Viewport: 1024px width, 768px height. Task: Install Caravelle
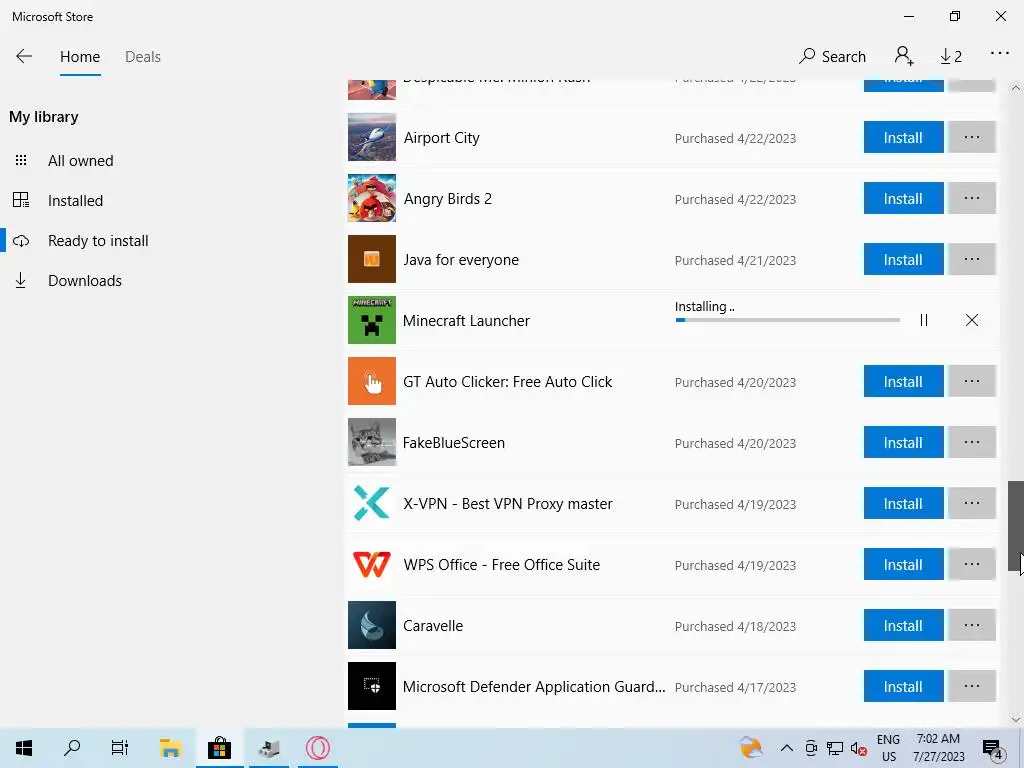(903, 625)
